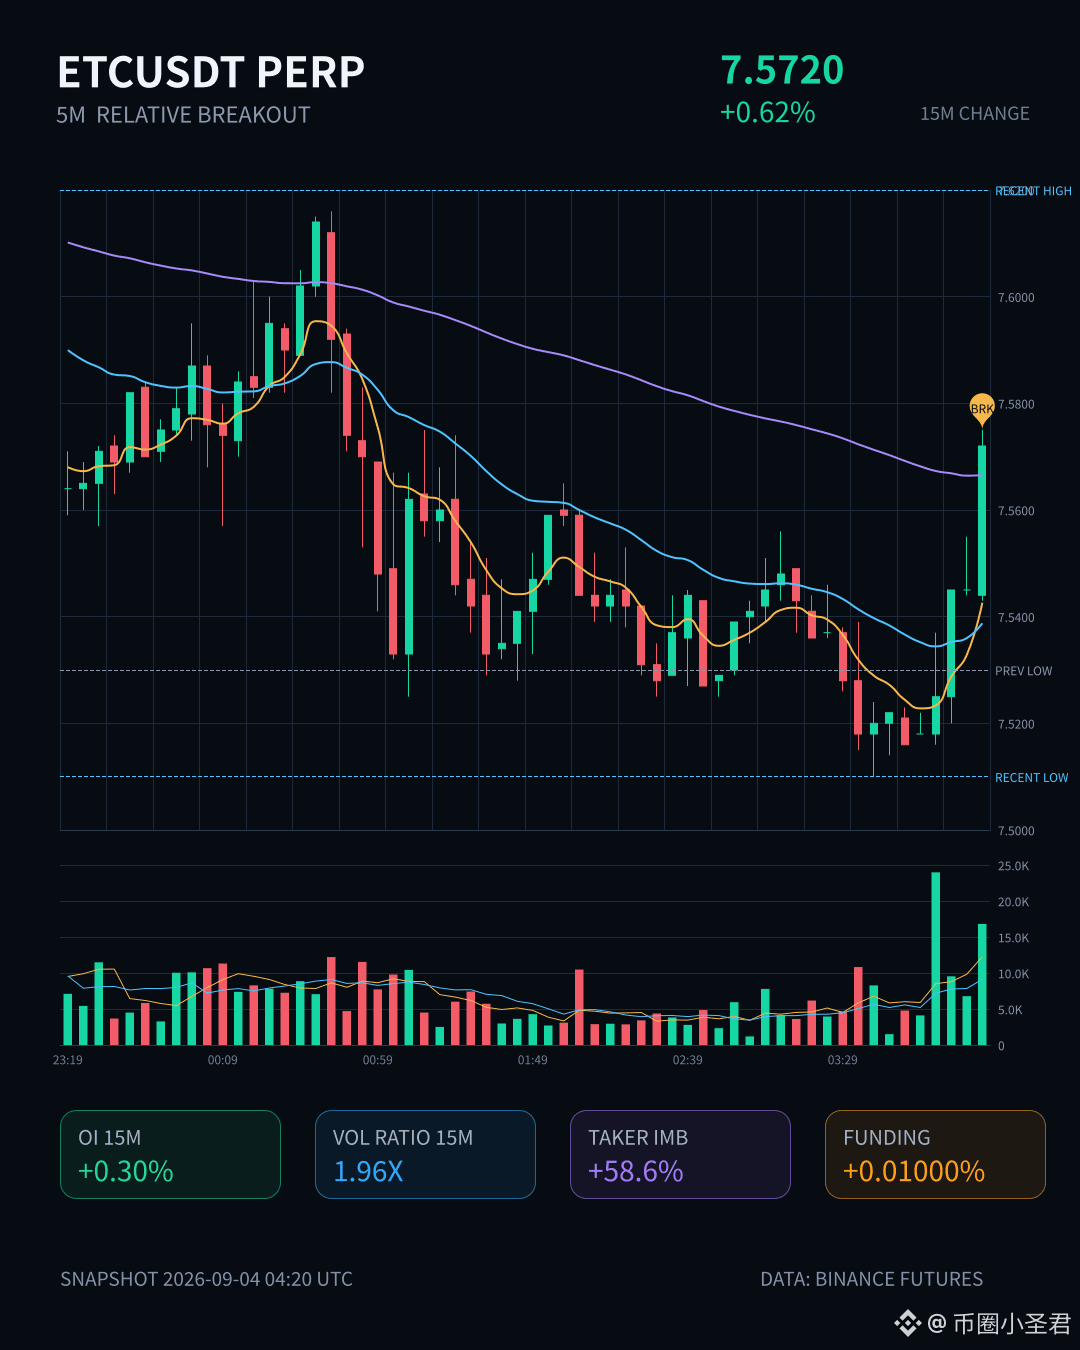Click the RECENT LOW line label
The image size is (1080, 1350).
coord(1031,777)
